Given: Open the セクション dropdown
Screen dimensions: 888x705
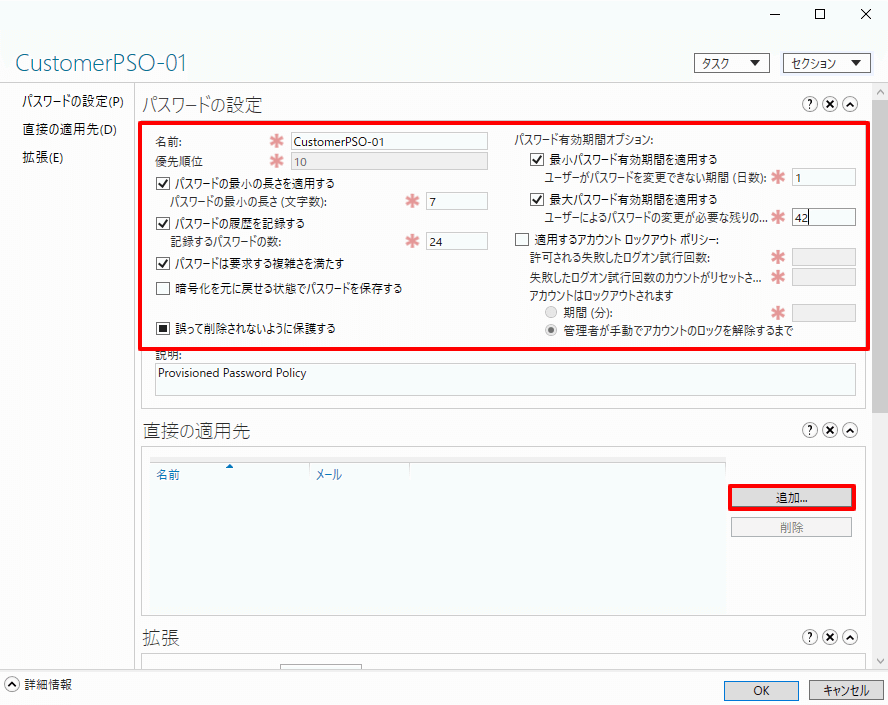Looking at the screenshot, I should point(826,63).
